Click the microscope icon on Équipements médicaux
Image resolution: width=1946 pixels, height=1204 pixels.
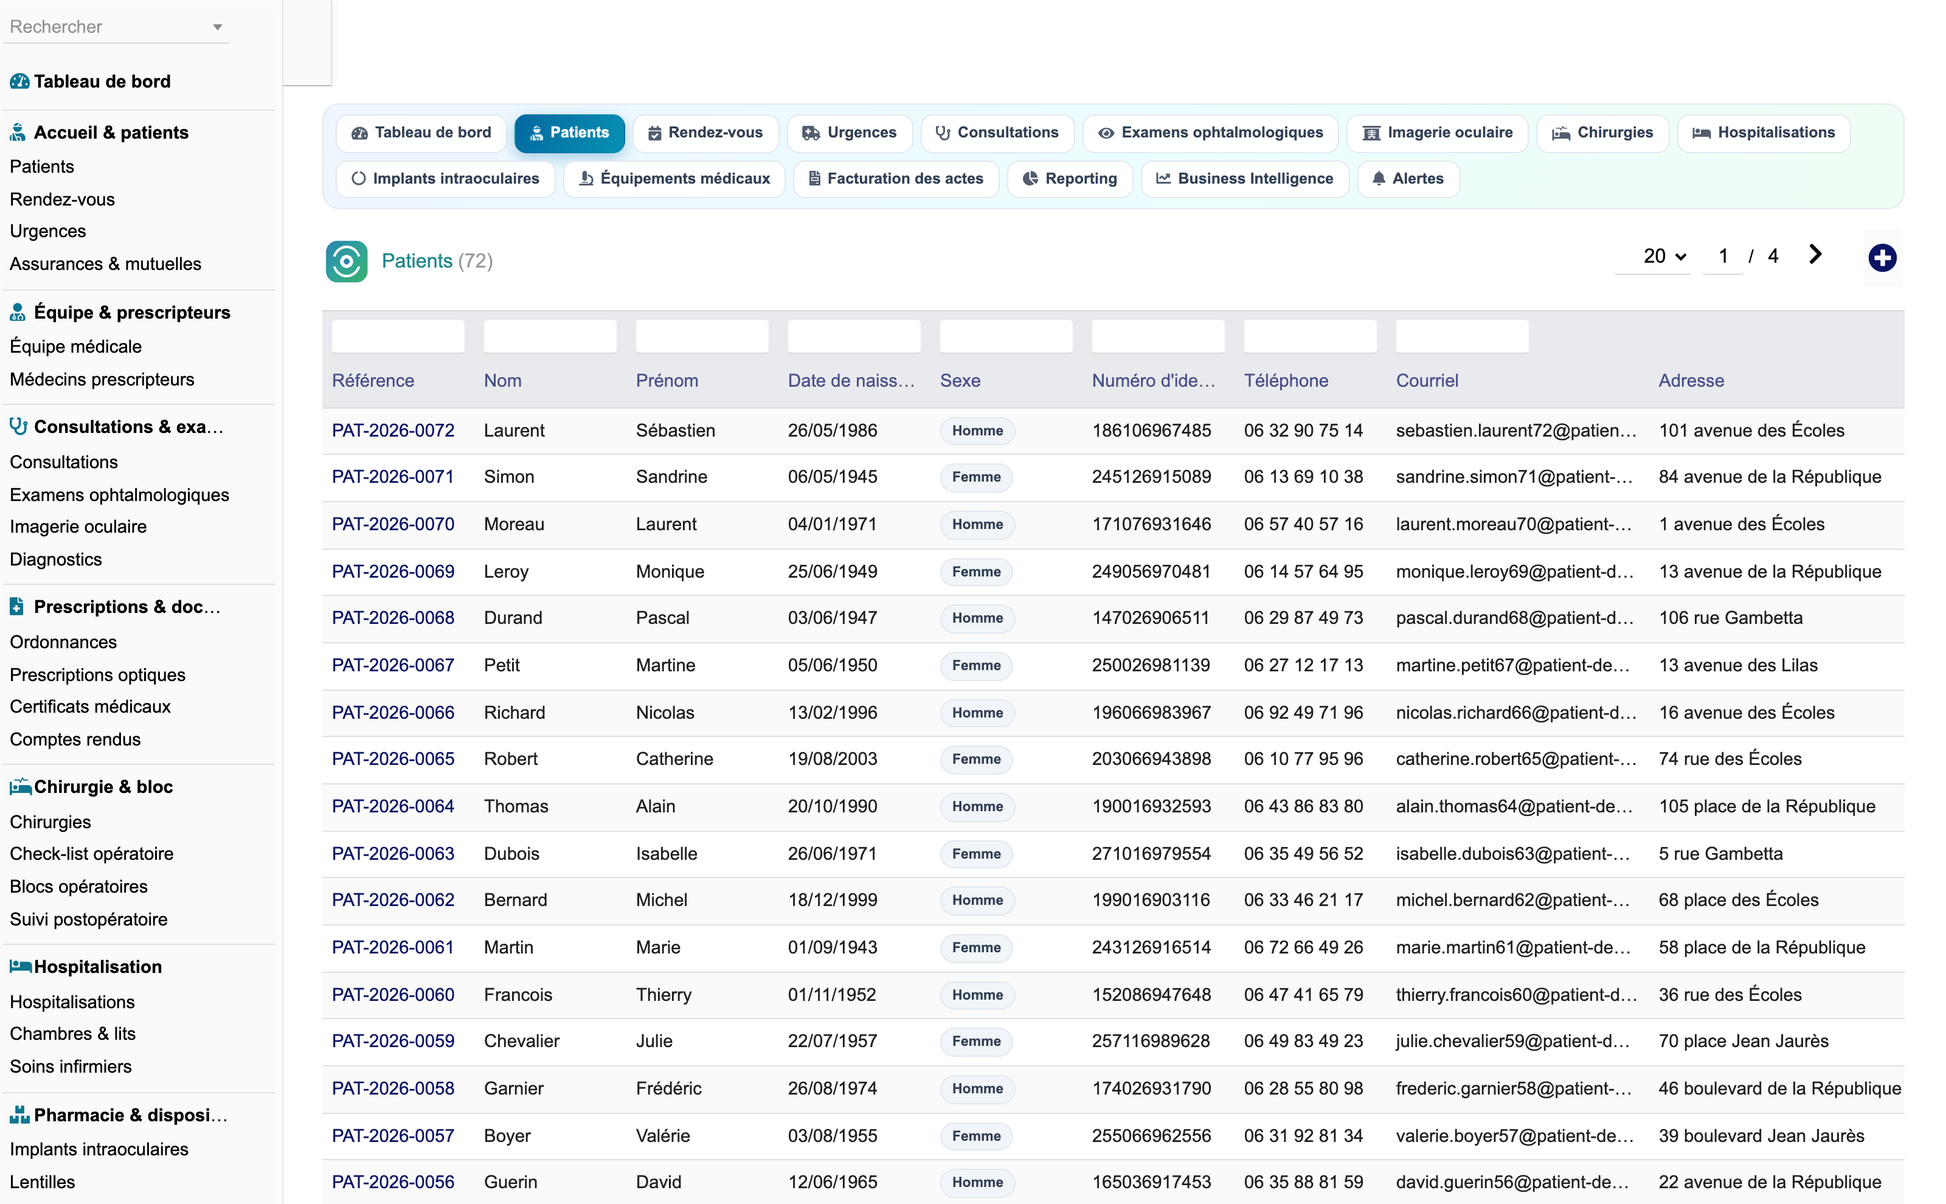[586, 179]
